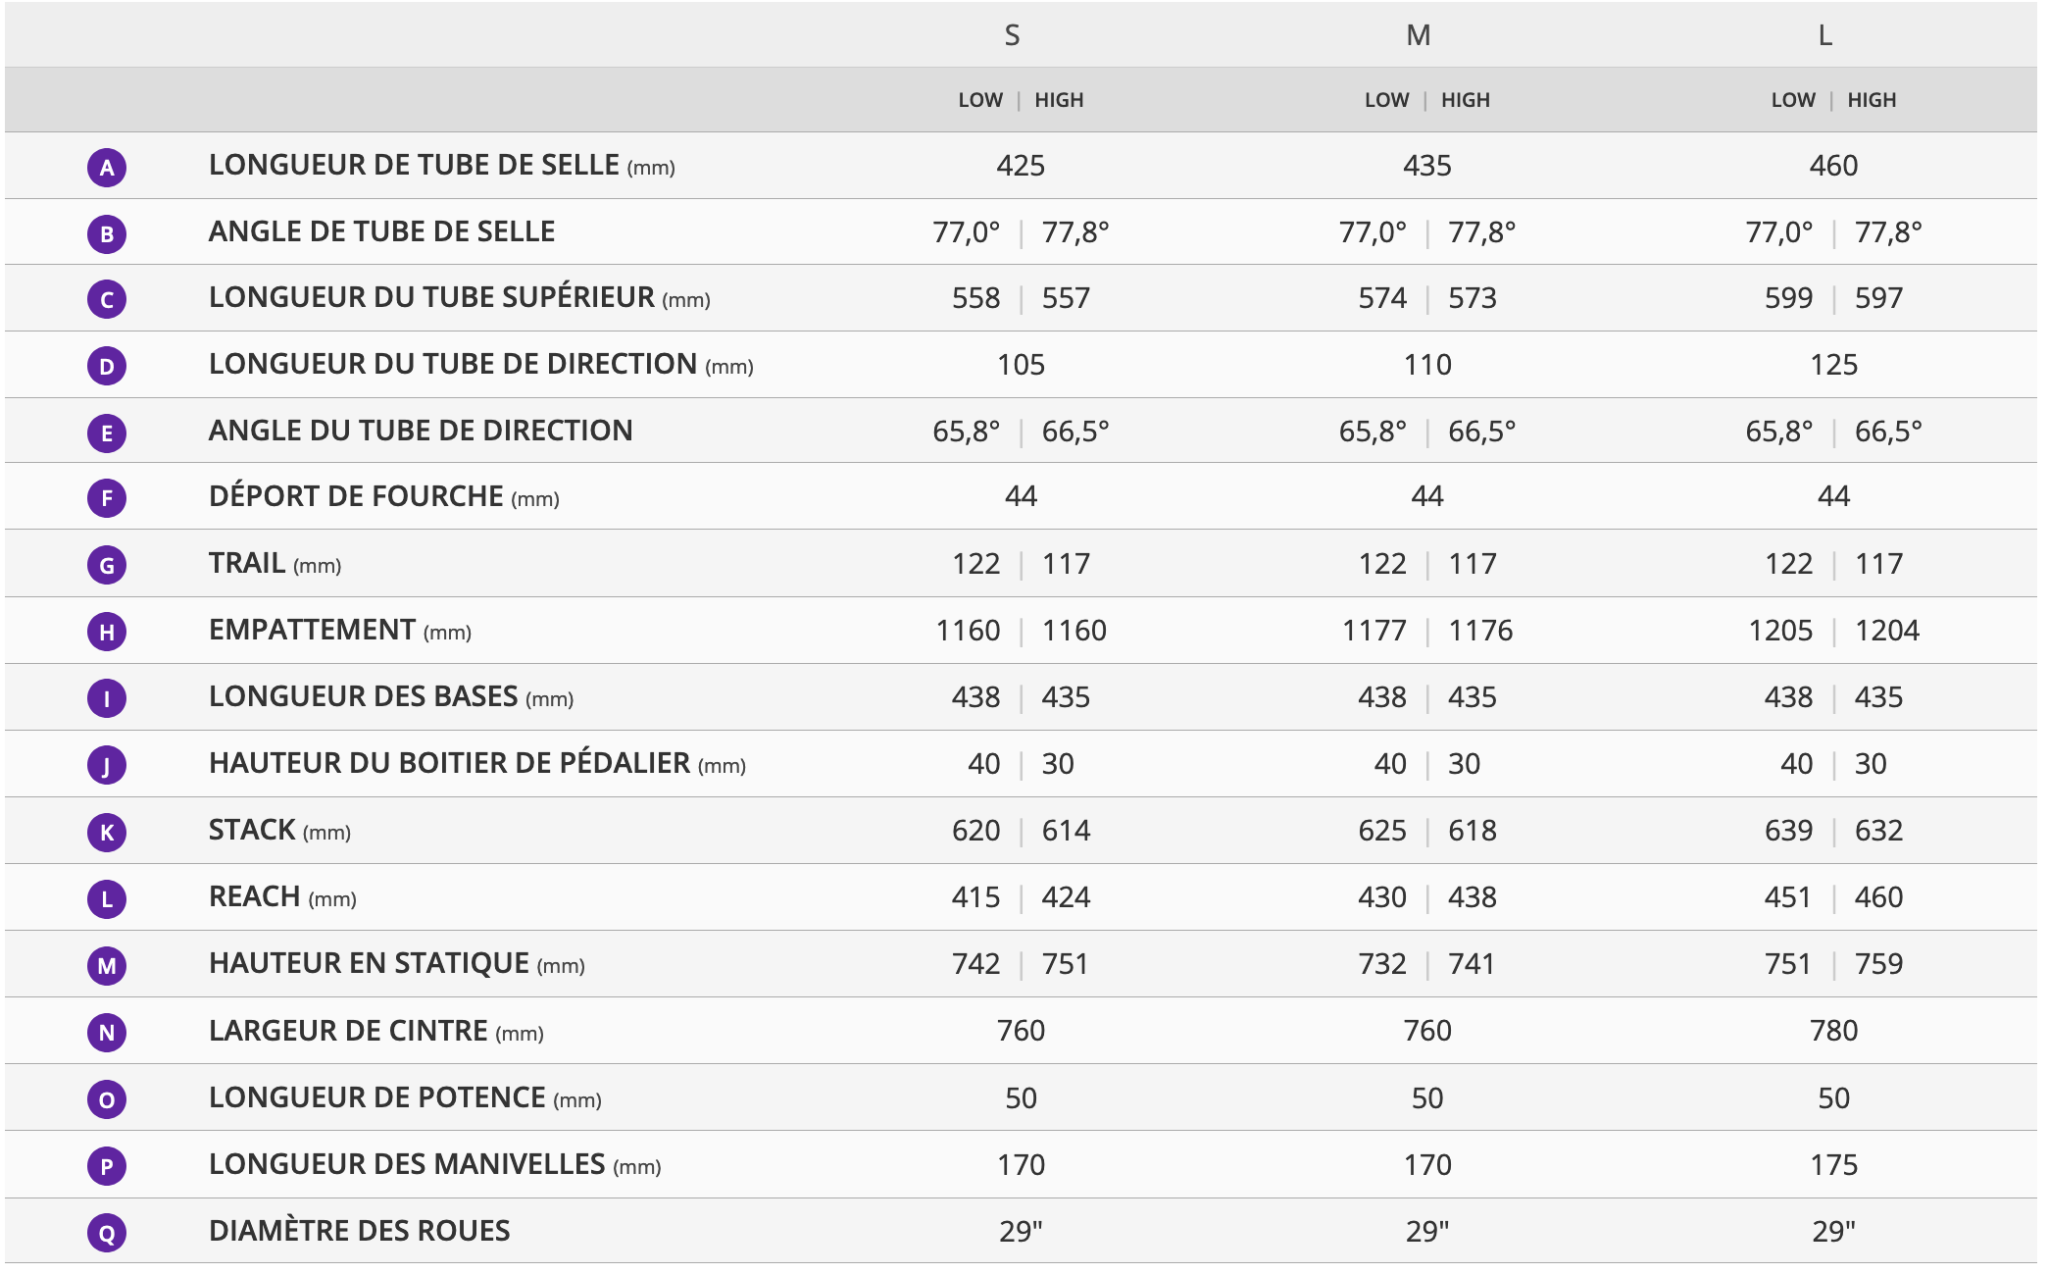Click HIGH under the M size column
Screen dimensions: 2048x1274
point(1465,100)
